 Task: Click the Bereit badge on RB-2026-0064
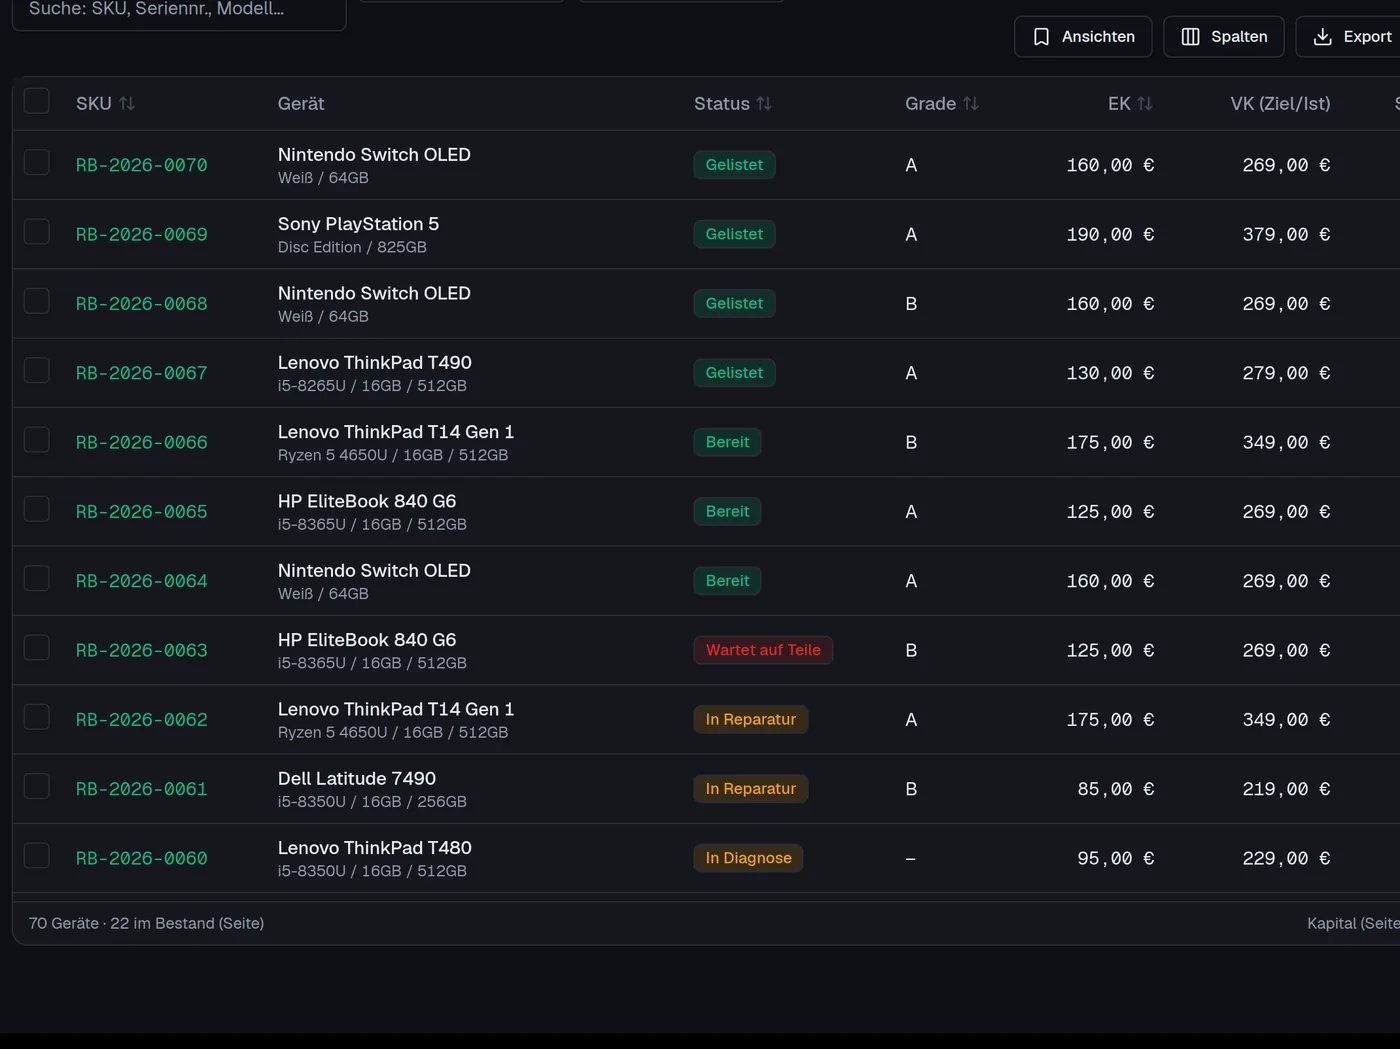(727, 581)
